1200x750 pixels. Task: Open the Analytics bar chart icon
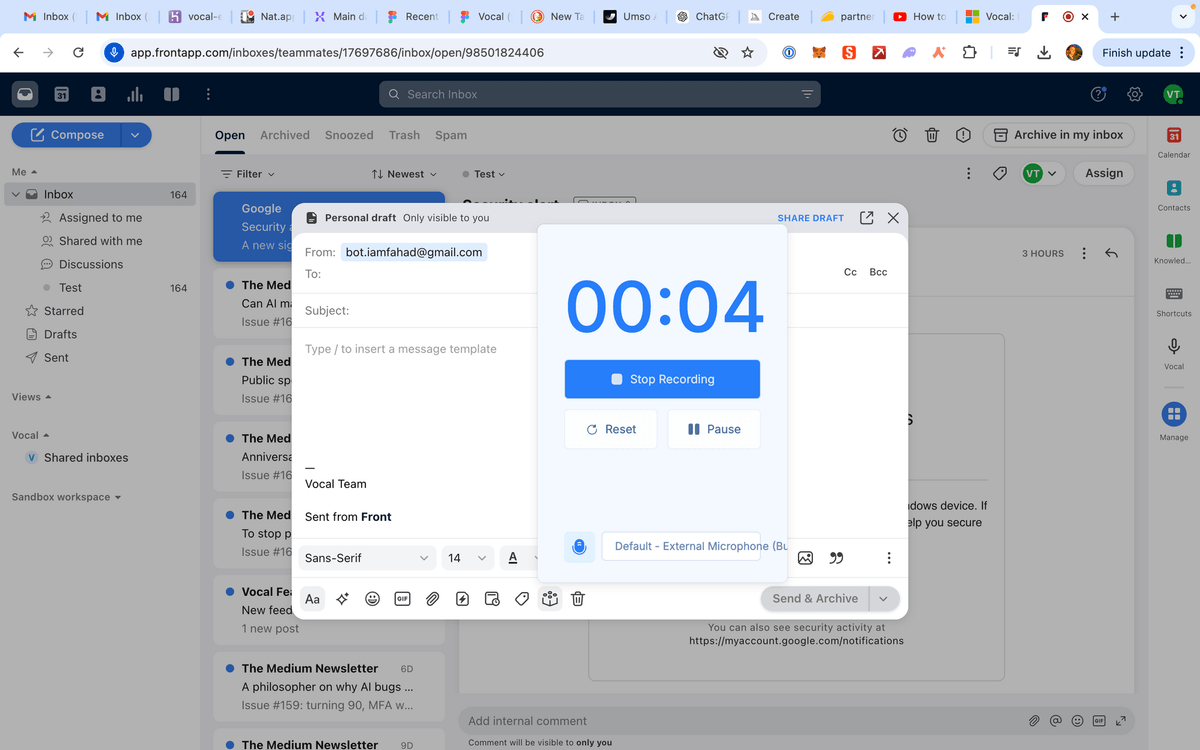(x=134, y=94)
